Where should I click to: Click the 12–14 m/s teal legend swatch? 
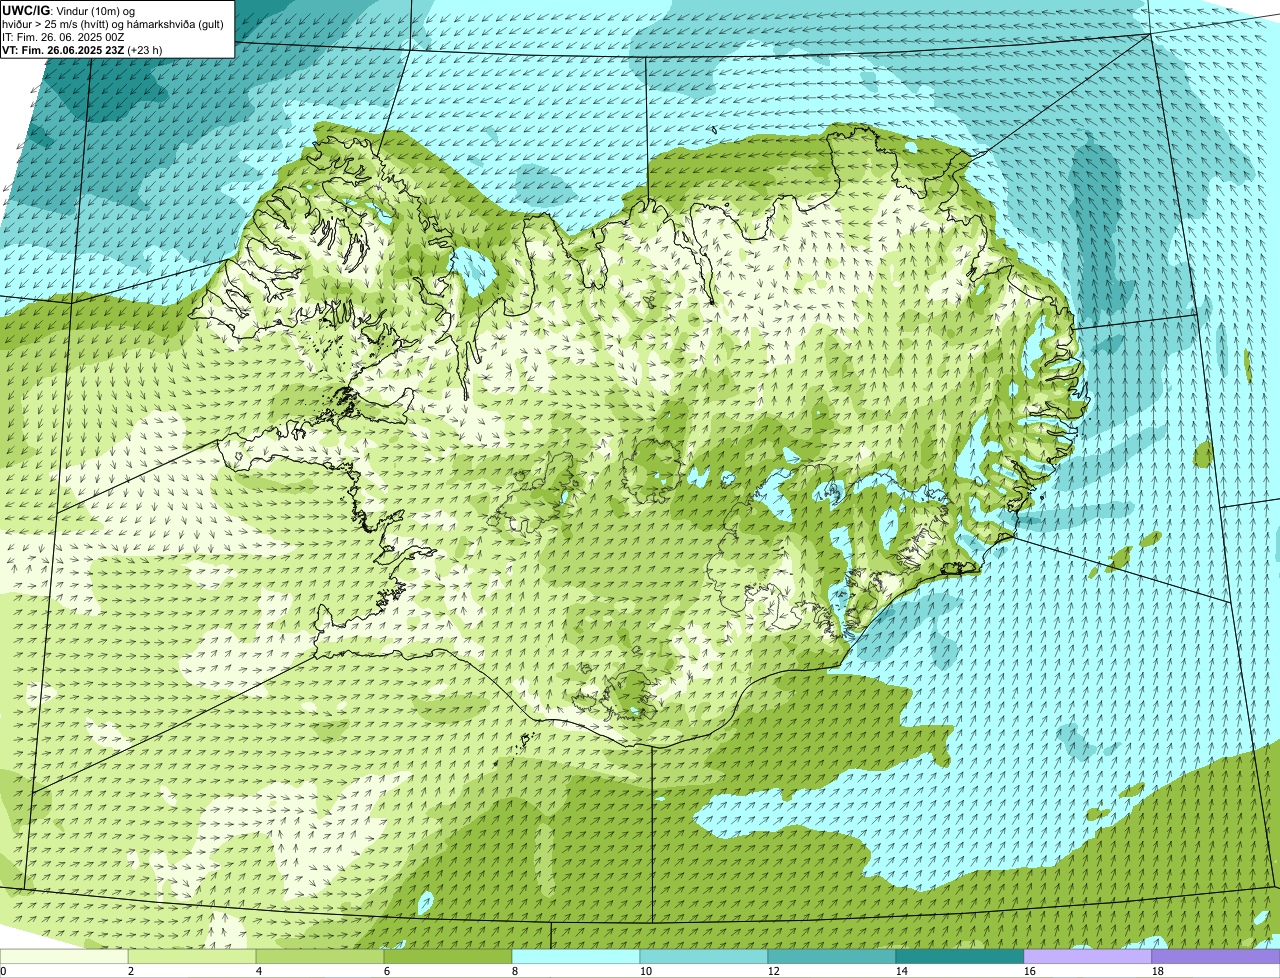tap(832, 956)
